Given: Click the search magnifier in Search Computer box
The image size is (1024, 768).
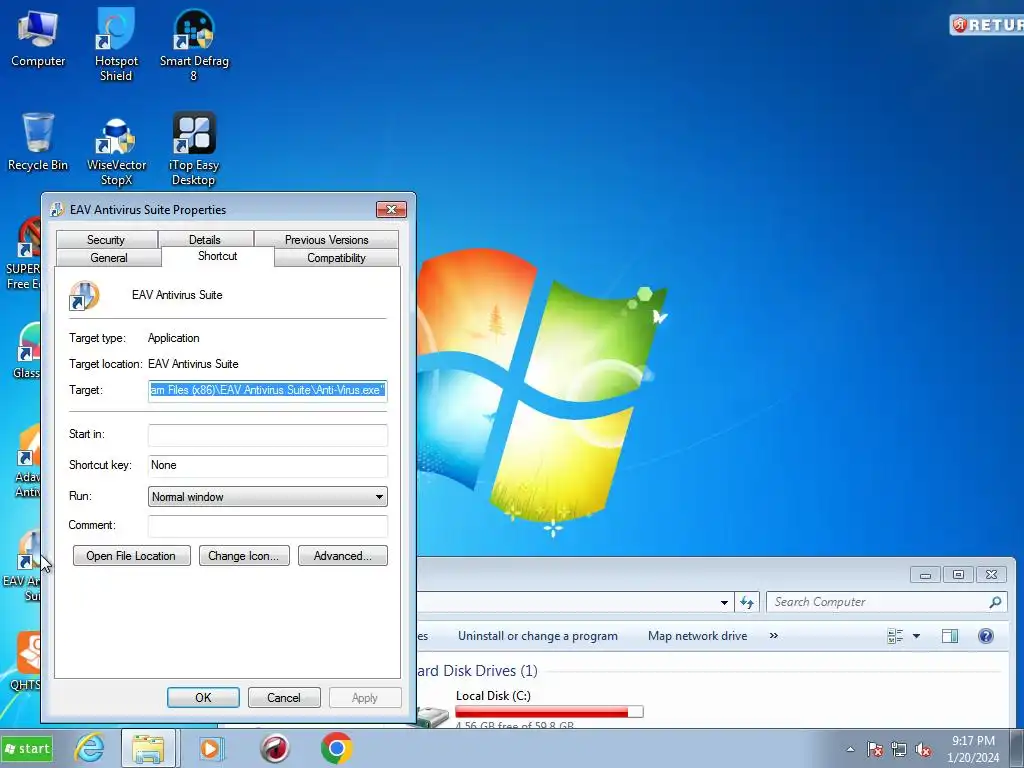Looking at the screenshot, I should point(995,602).
